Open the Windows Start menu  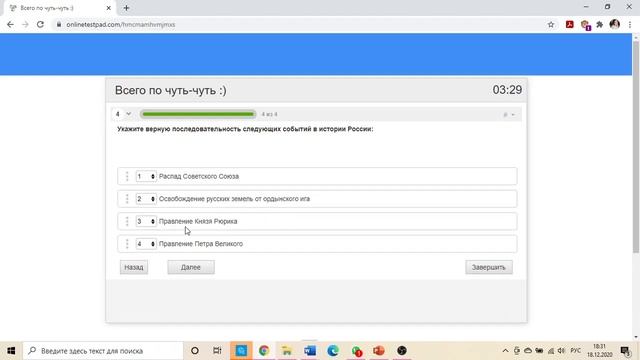point(11,351)
